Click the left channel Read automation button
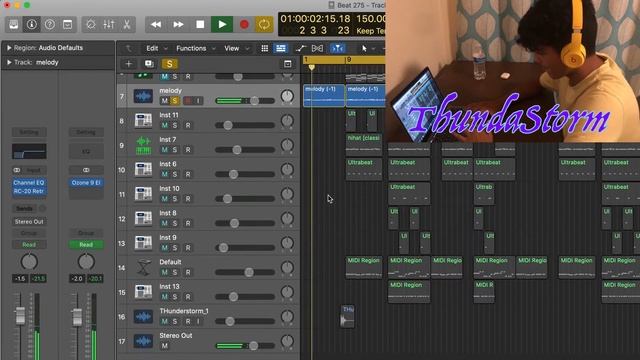 pyautogui.click(x=29, y=244)
